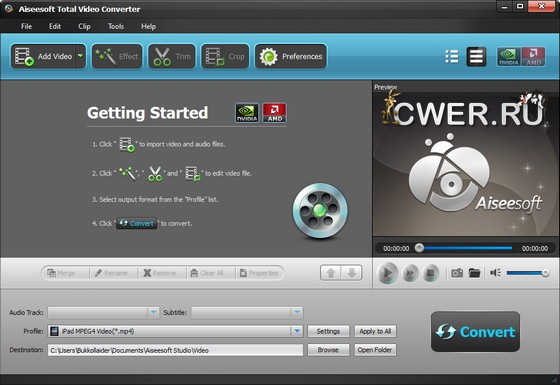Switch to the thumbnail list view icon
The height and width of the screenshot is (385, 560).
click(476, 56)
